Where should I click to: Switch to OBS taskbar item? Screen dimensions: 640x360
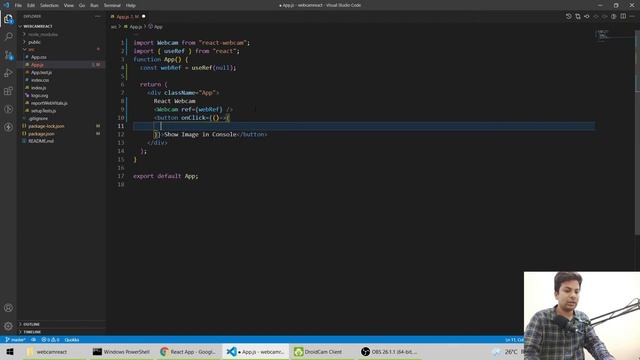coord(389,352)
